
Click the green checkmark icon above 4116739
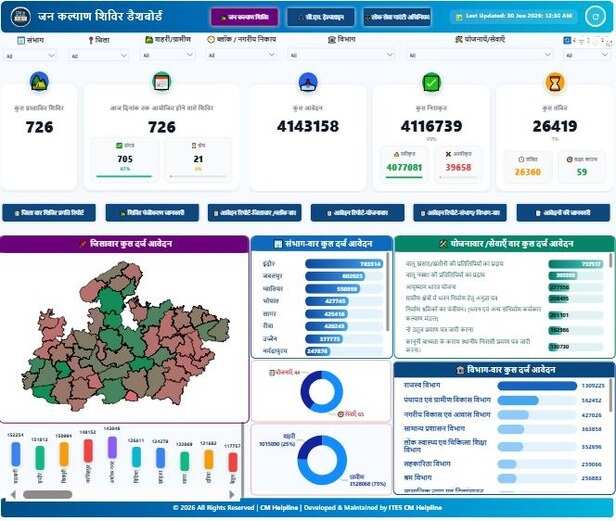pos(431,82)
